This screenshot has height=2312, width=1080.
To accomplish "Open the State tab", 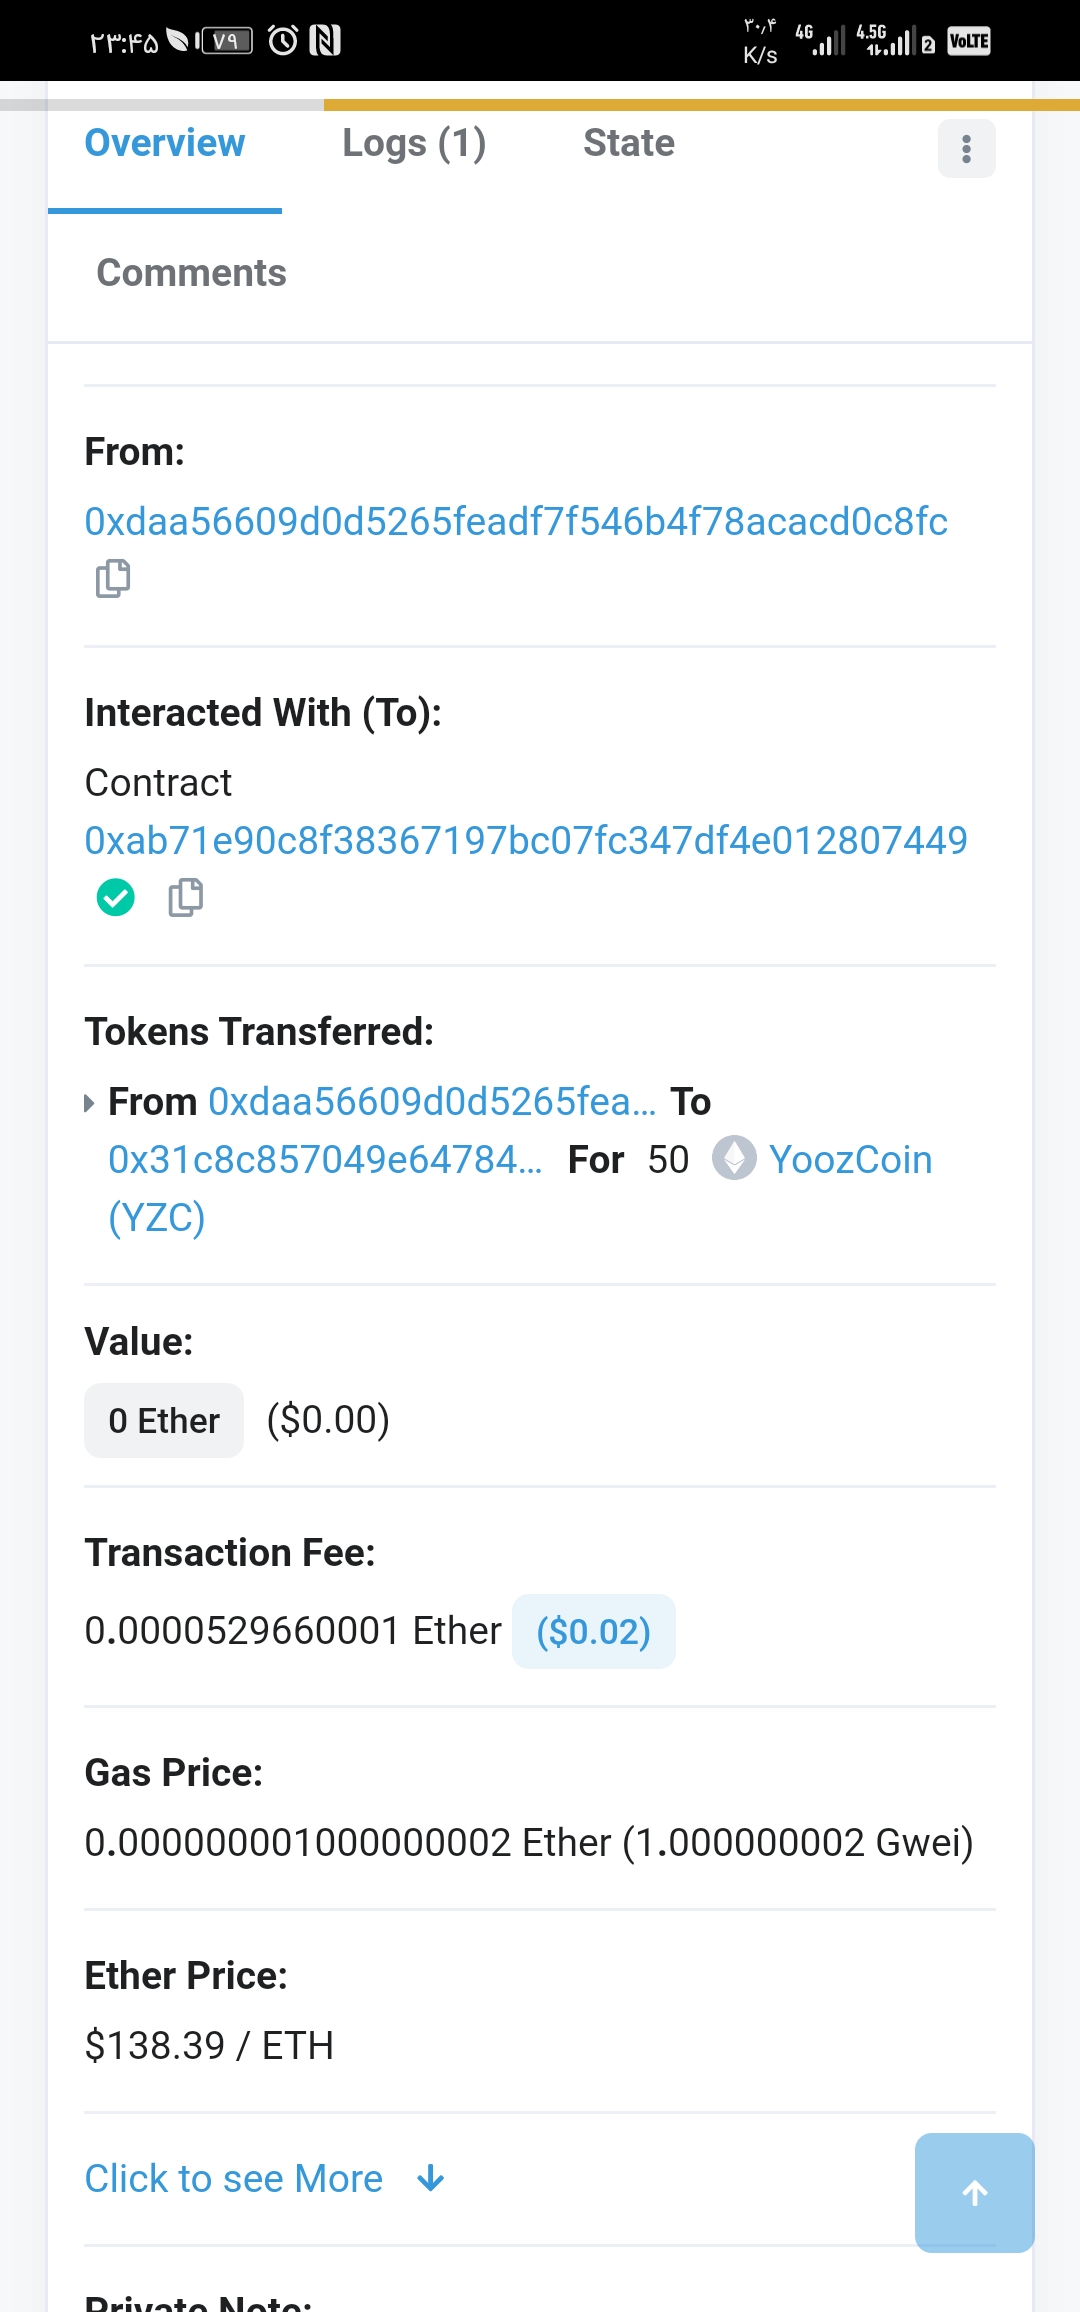I will tap(629, 144).
